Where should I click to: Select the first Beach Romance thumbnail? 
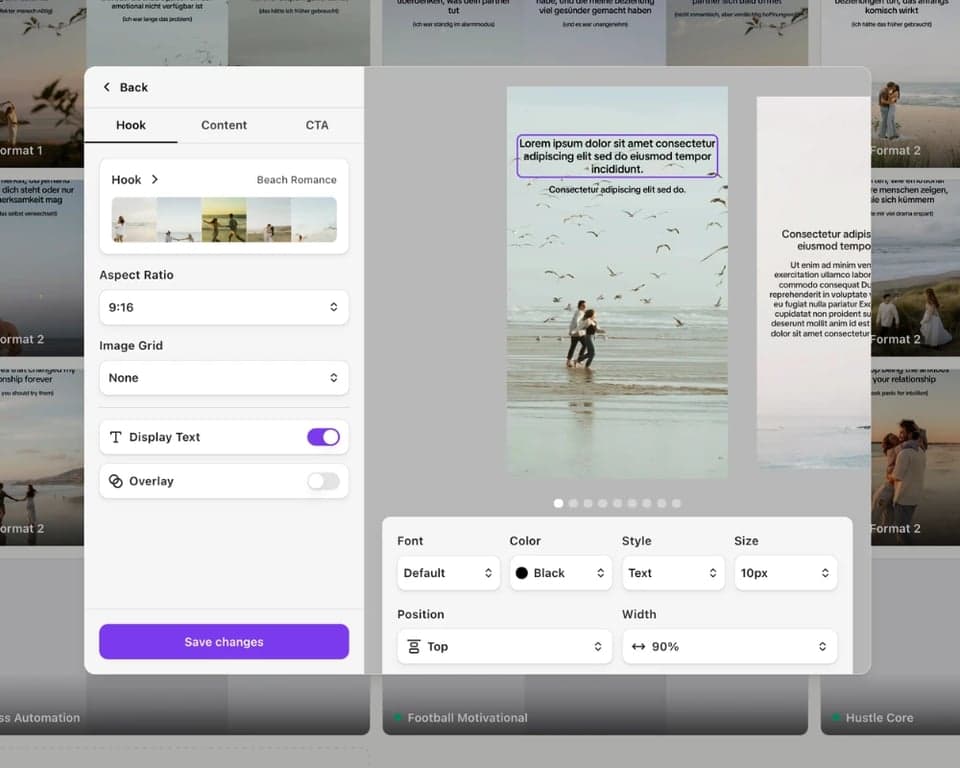pos(134,219)
